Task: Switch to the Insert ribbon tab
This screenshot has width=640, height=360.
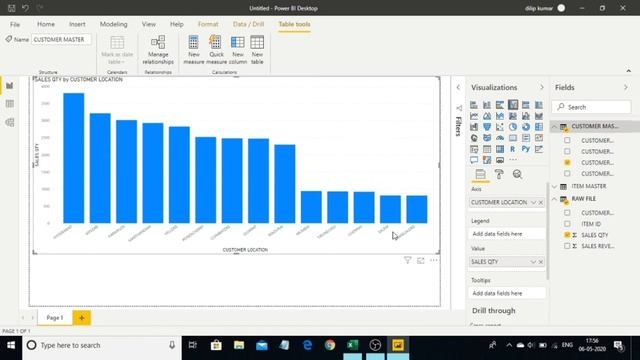Action: [77, 24]
